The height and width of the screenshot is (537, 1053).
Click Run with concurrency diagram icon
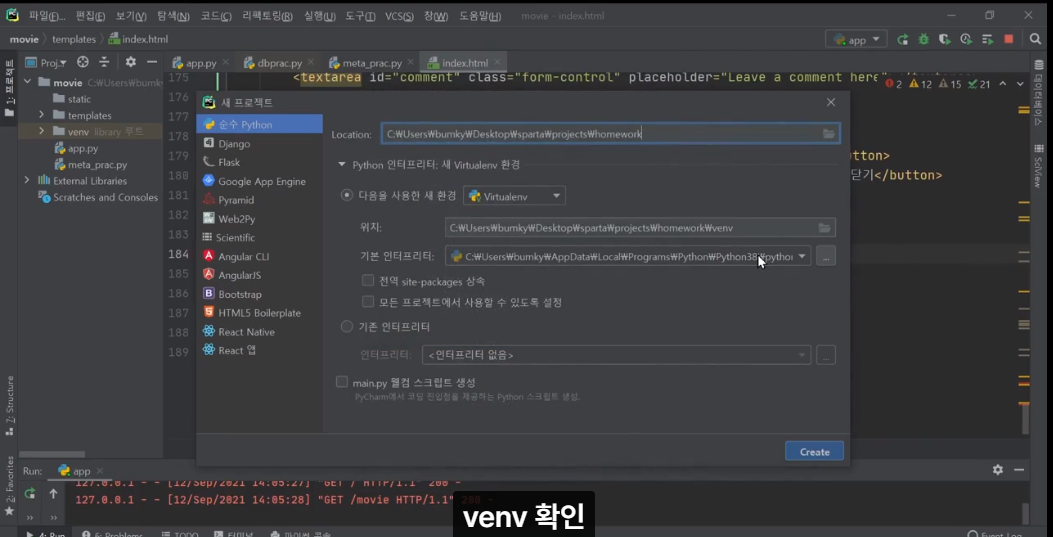(x=987, y=40)
